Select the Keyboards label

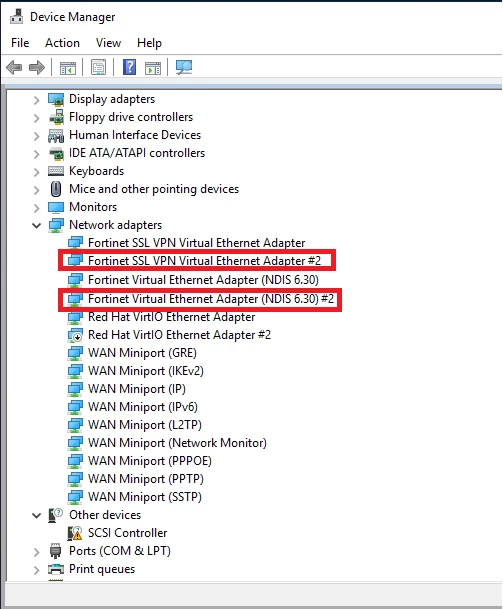(96, 171)
